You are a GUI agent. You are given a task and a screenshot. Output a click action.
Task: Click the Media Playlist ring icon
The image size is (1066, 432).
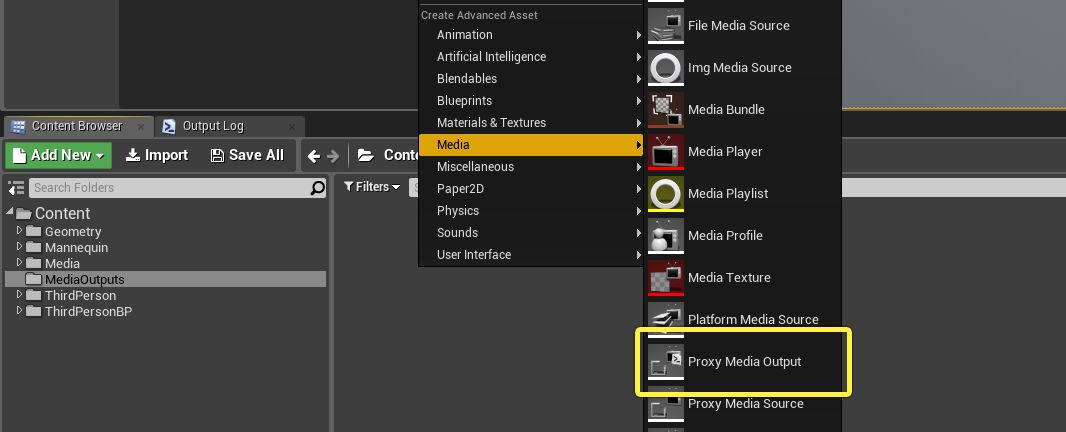click(666, 194)
